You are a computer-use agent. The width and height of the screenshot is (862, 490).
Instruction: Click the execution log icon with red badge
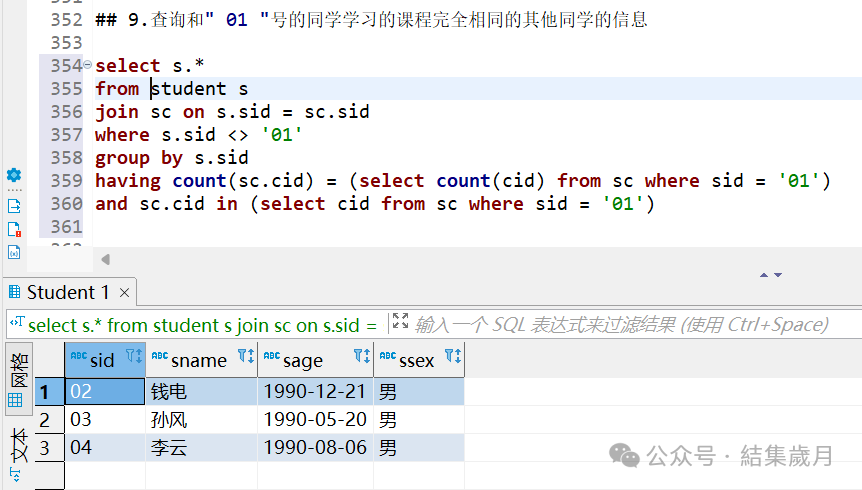[14, 229]
